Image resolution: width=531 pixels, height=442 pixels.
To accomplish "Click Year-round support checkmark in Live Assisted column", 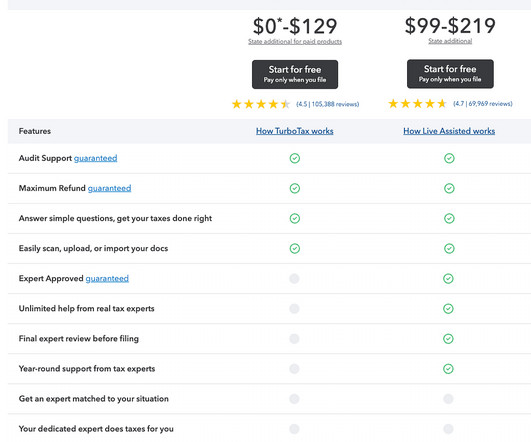I will (448, 369).
